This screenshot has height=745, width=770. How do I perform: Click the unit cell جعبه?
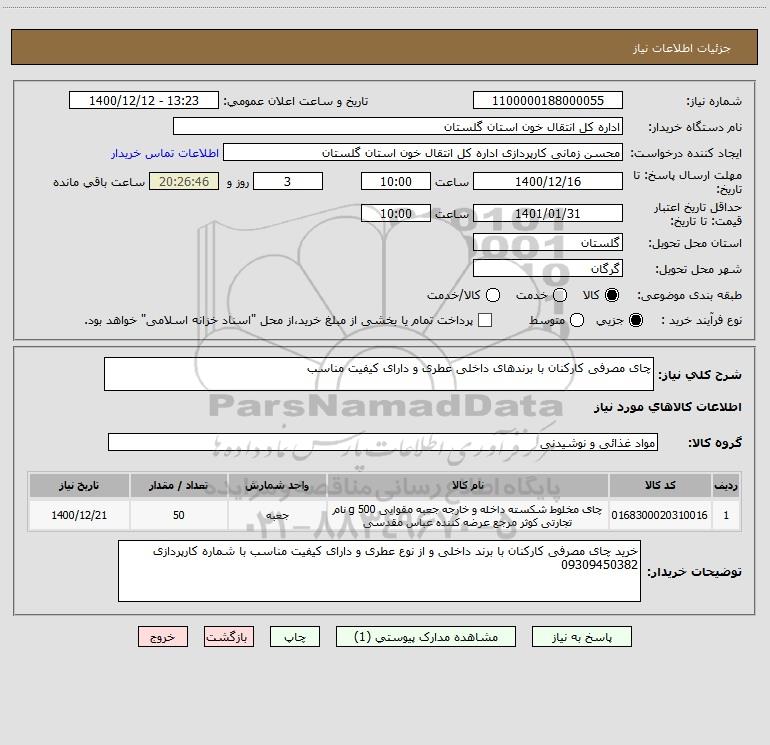coord(277,515)
